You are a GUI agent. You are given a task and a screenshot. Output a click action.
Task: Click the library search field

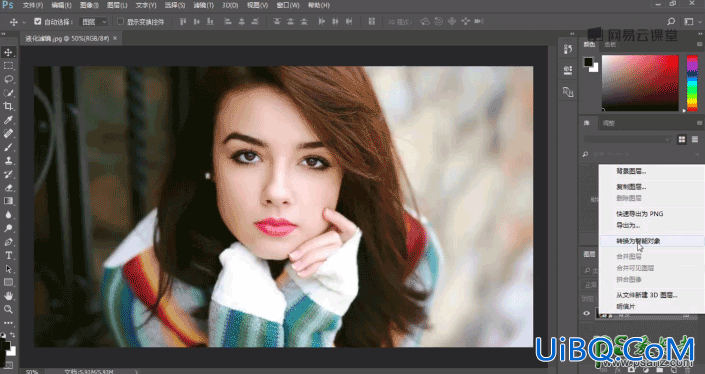[x=642, y=154]
